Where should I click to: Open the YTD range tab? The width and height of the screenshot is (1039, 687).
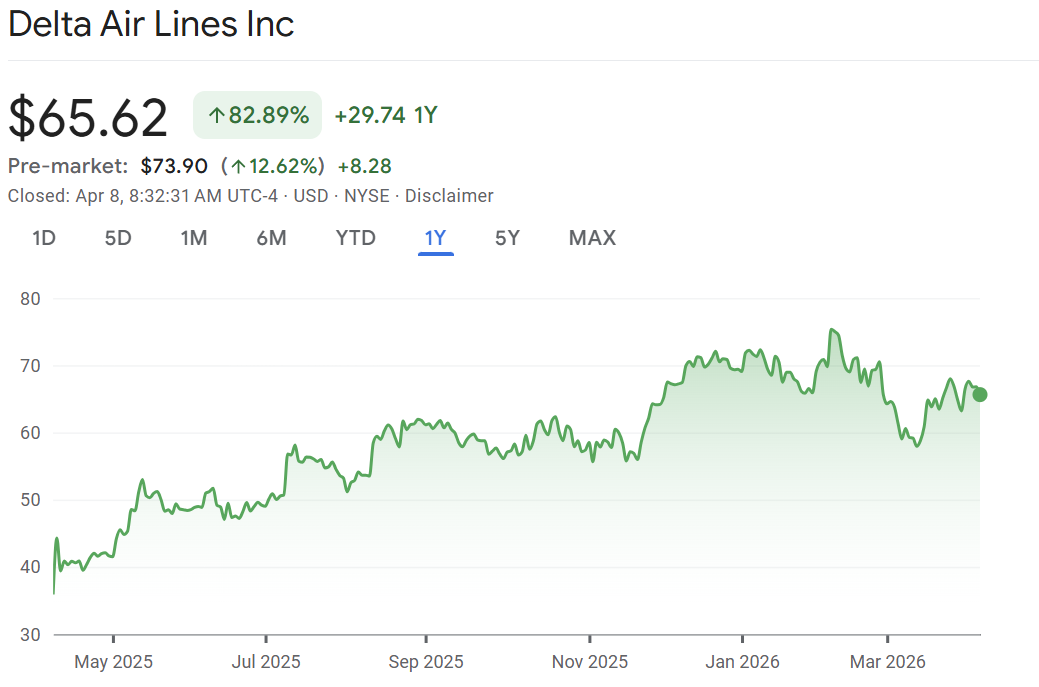tap(355, 238)
